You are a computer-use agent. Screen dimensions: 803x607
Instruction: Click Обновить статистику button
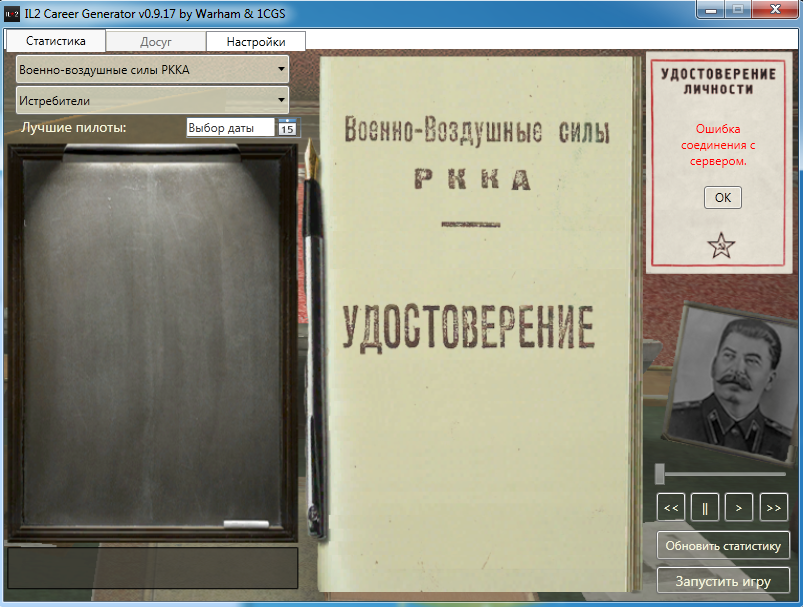[723, 546]
